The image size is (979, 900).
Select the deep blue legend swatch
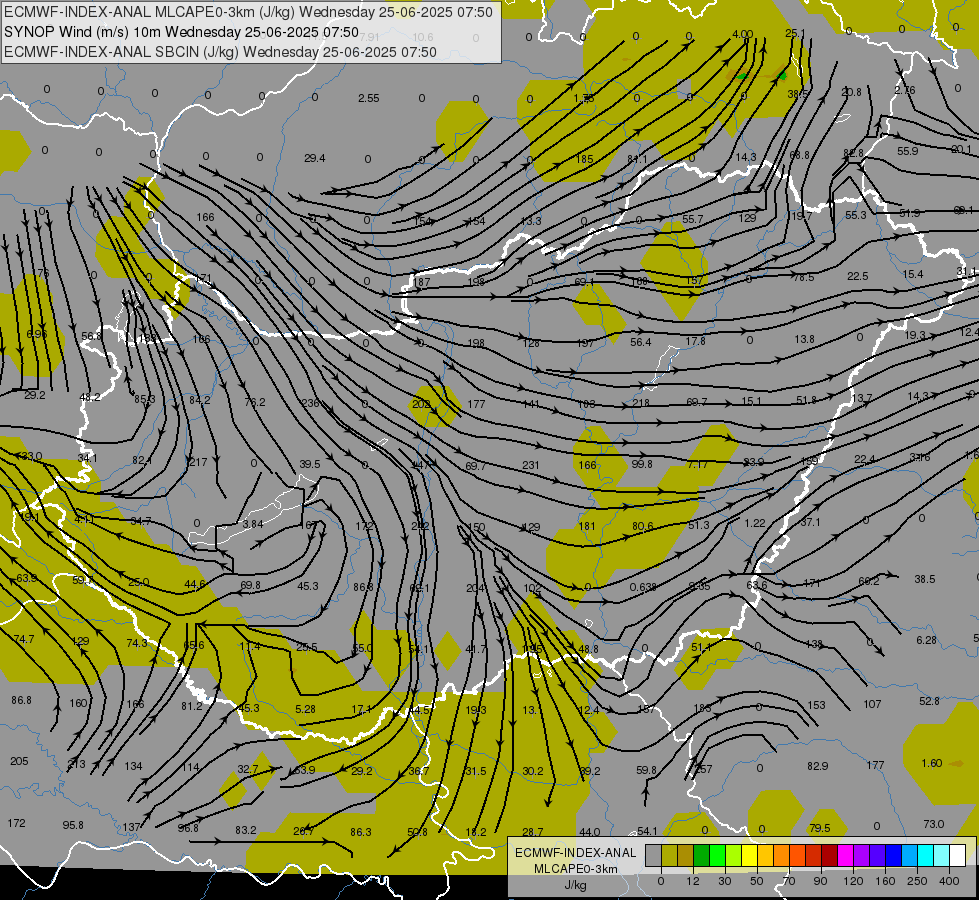click(x=894, y=855)
